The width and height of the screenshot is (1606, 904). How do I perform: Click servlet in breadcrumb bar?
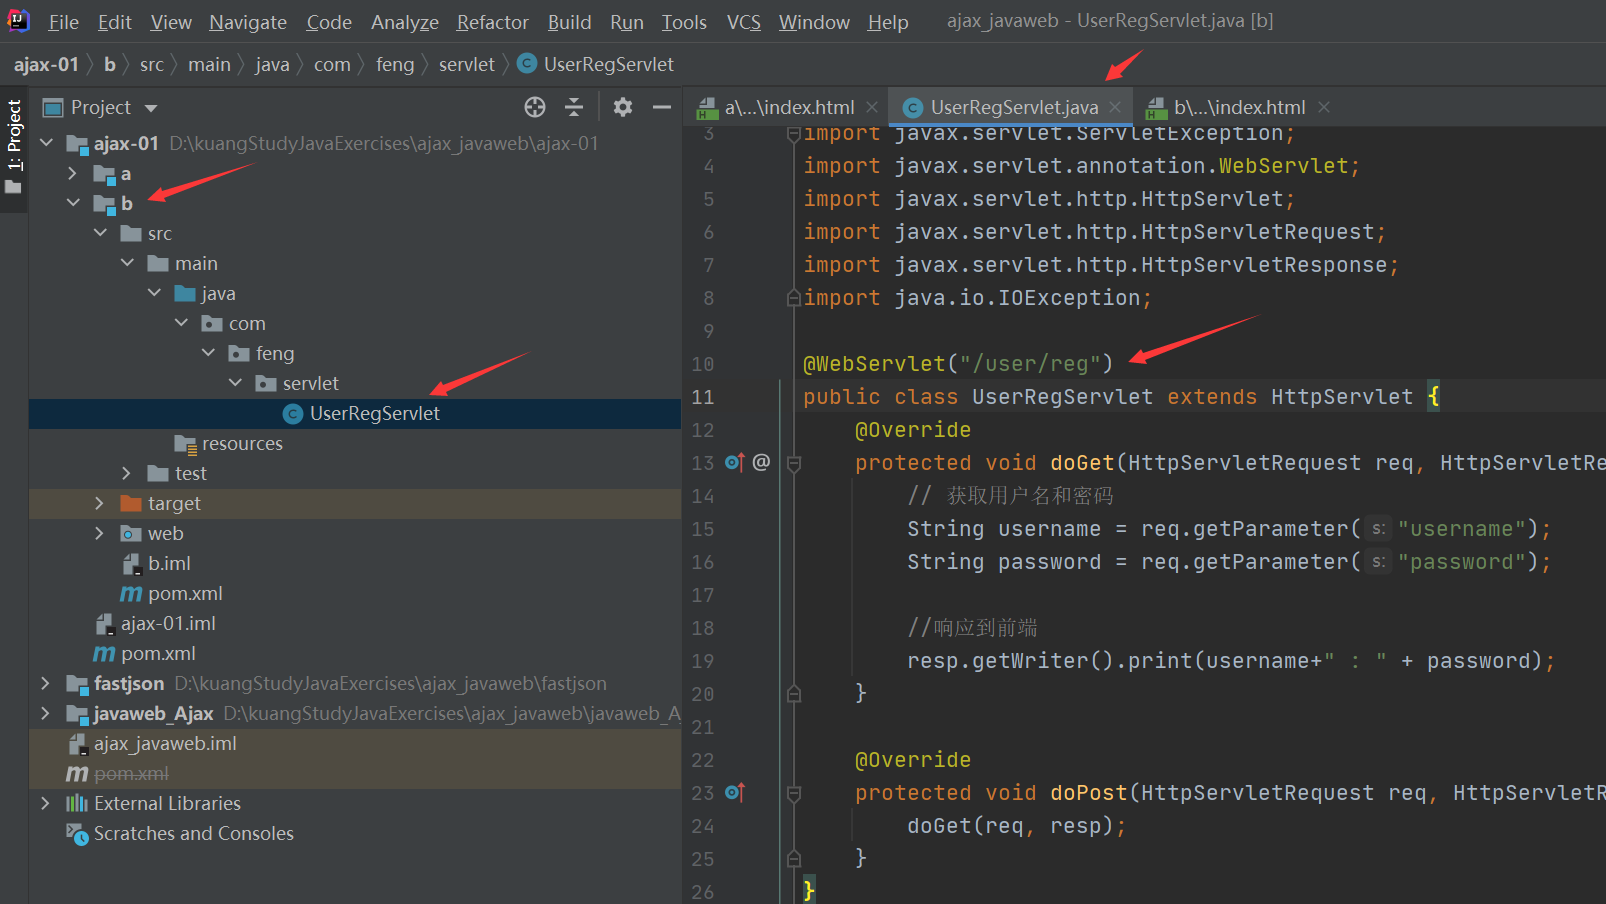[466, 64]
